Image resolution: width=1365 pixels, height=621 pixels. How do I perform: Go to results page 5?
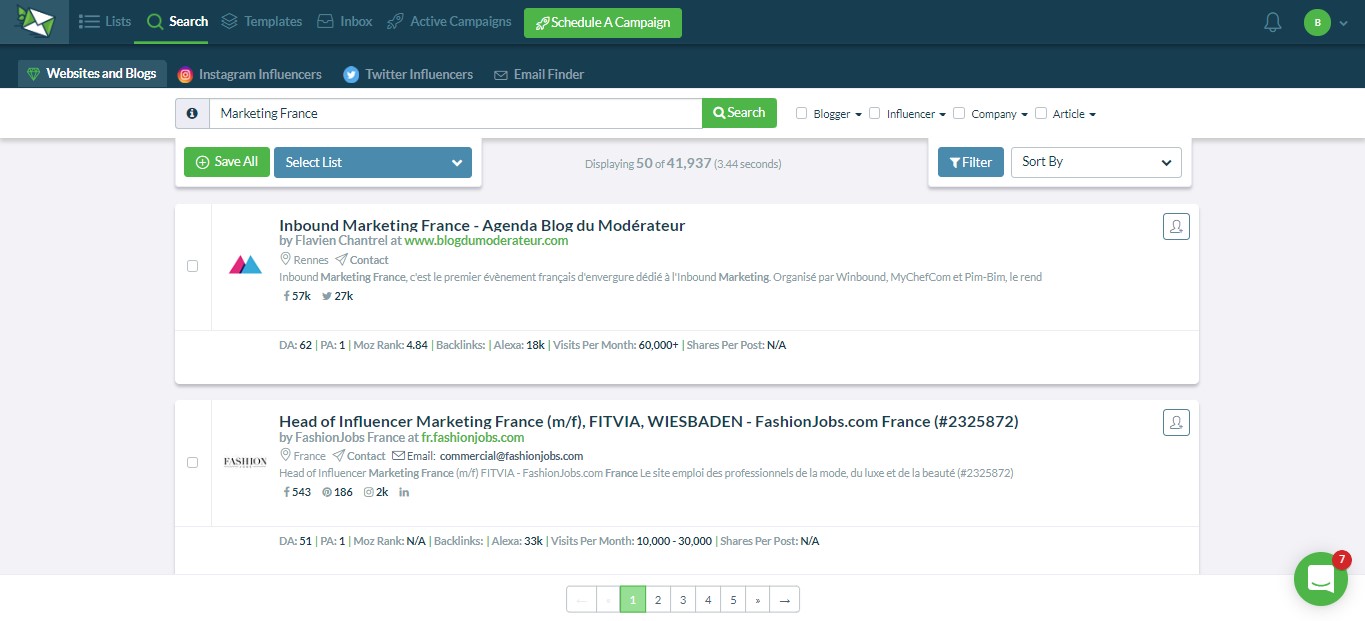click(733, 600)
